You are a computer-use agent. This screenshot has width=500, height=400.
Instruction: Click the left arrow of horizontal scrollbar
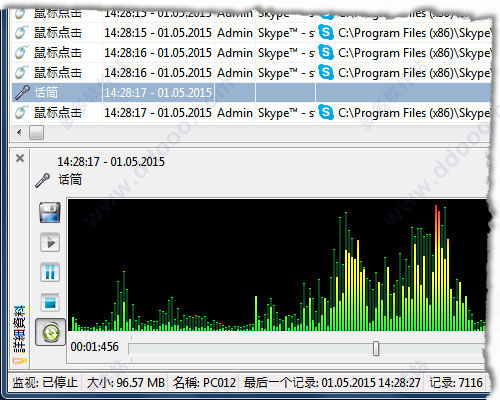(19, 133)
